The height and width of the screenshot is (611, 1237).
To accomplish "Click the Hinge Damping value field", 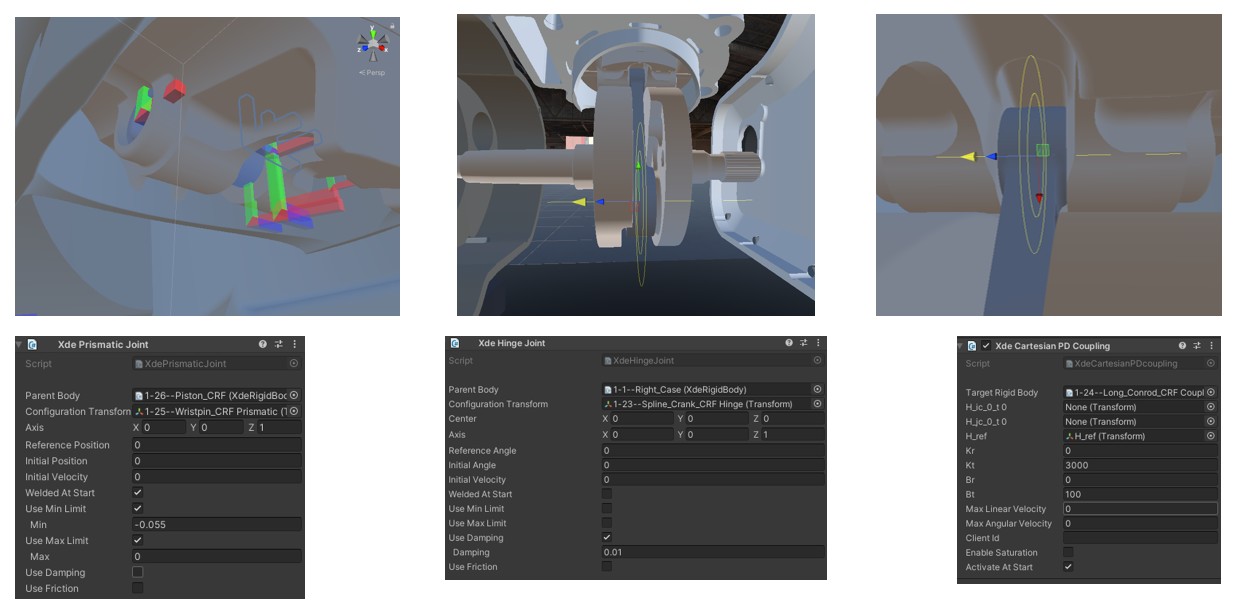I will click(712, 552).
